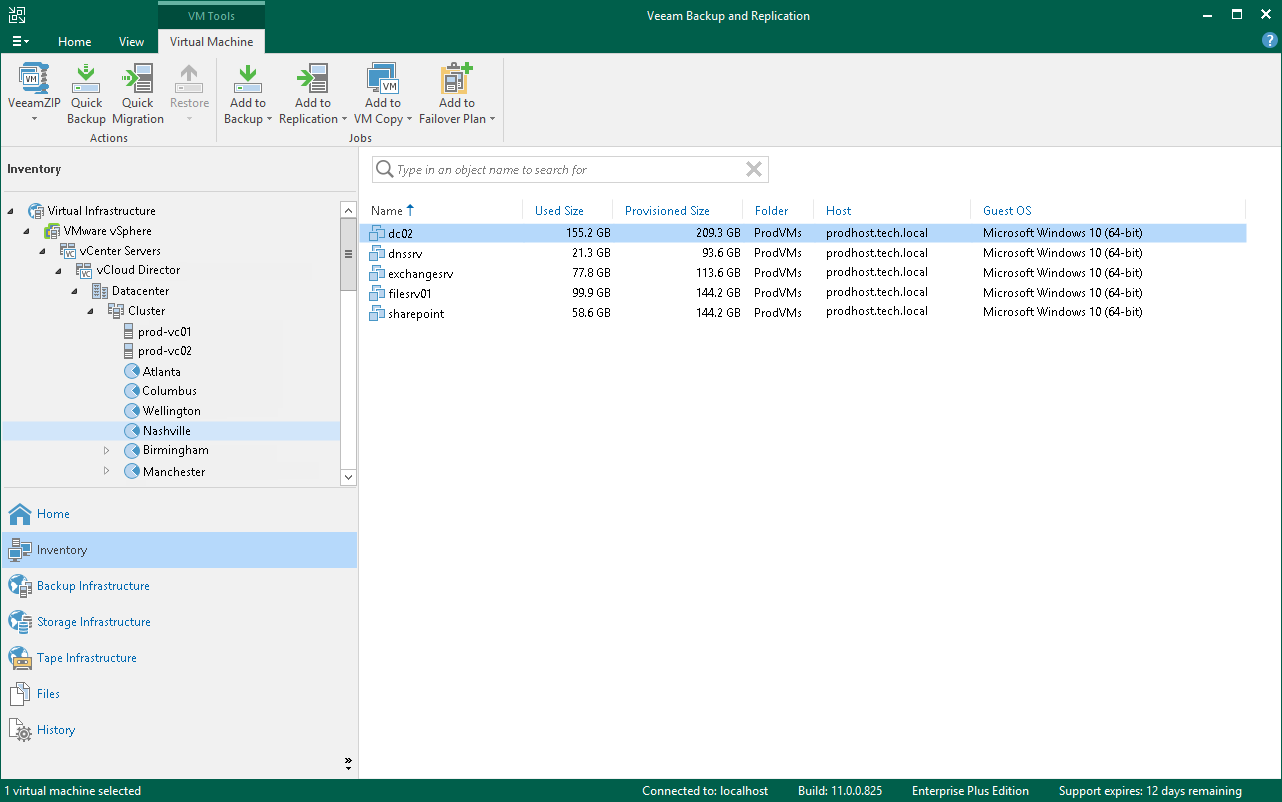Click the Storage Infrastructure icon
This screenshot has height=802, width=1282.
tap(20, 622)
